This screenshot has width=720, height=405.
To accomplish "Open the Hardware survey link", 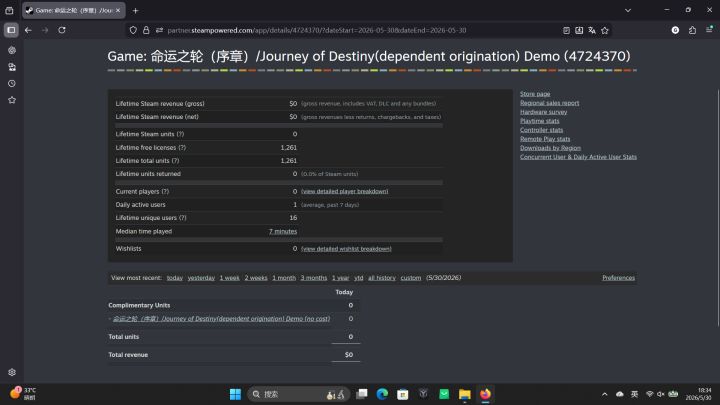I will [543, 112].
